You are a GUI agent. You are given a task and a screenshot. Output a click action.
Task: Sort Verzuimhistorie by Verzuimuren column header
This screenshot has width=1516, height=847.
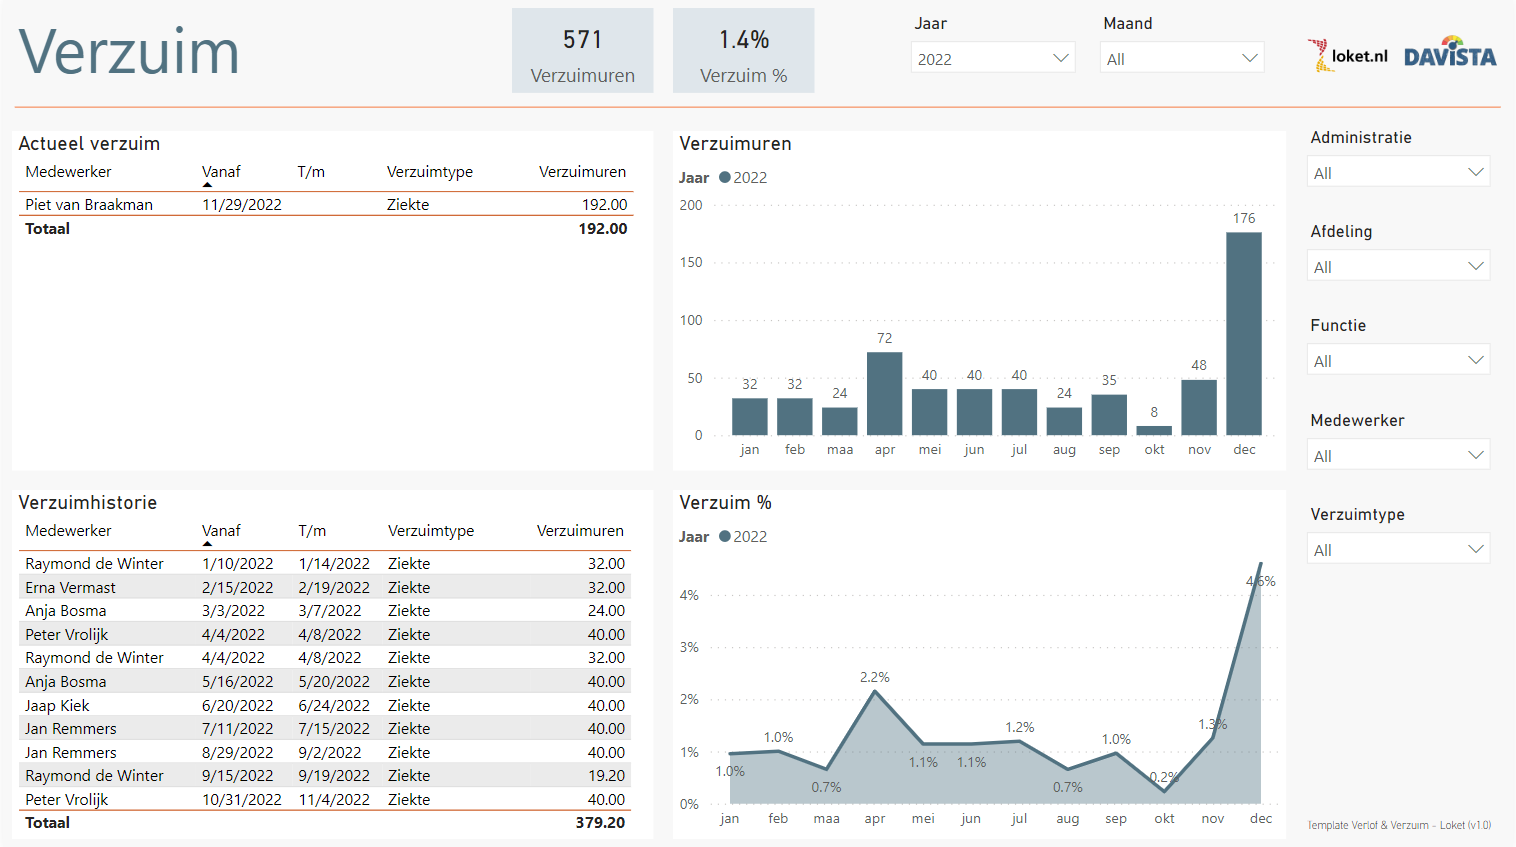pyautogui.click(x=579, y=531)
